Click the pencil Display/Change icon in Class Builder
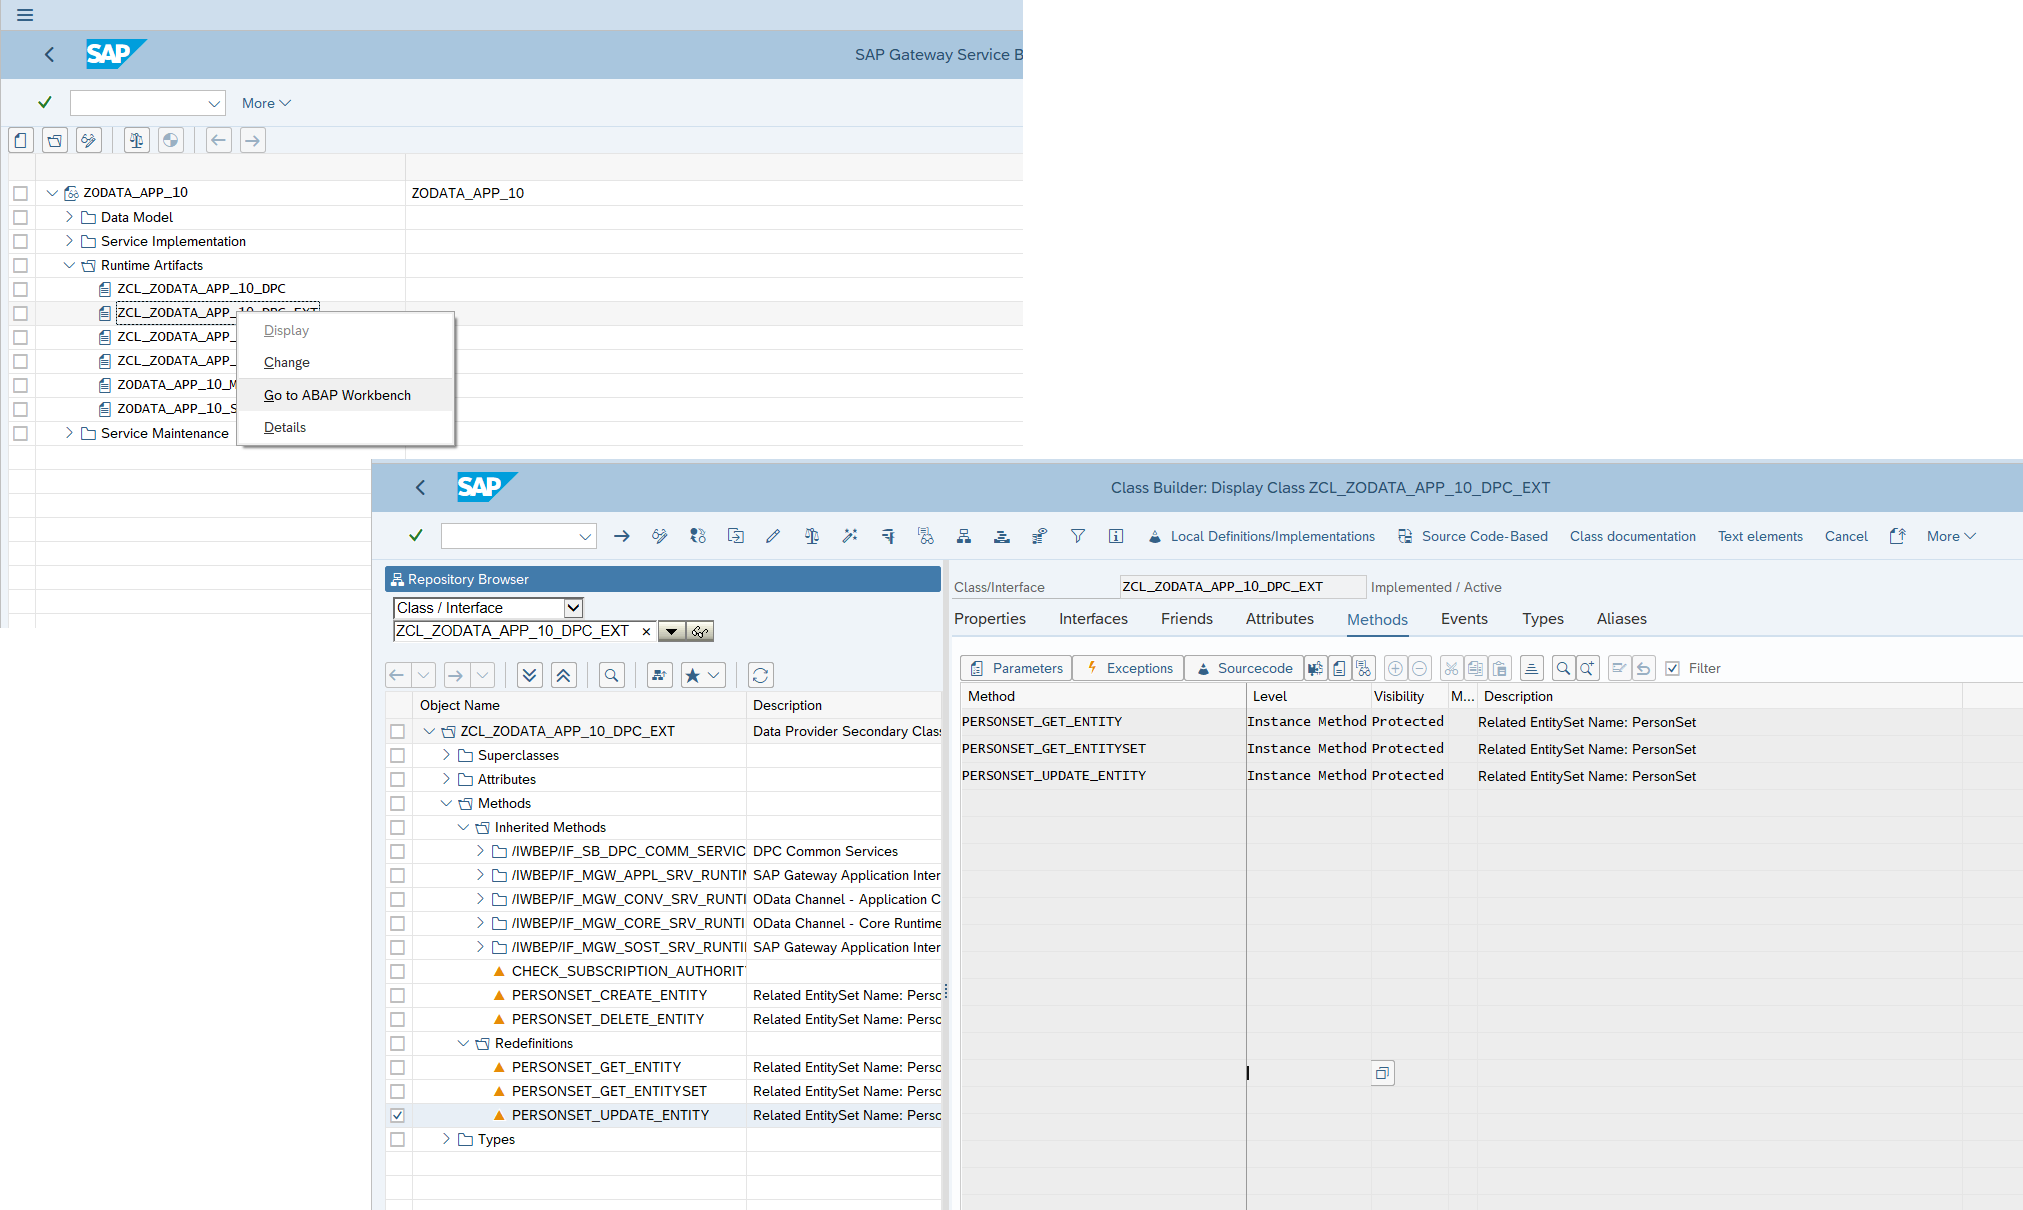2023x1210 pixels. click(x=773, y=536)
